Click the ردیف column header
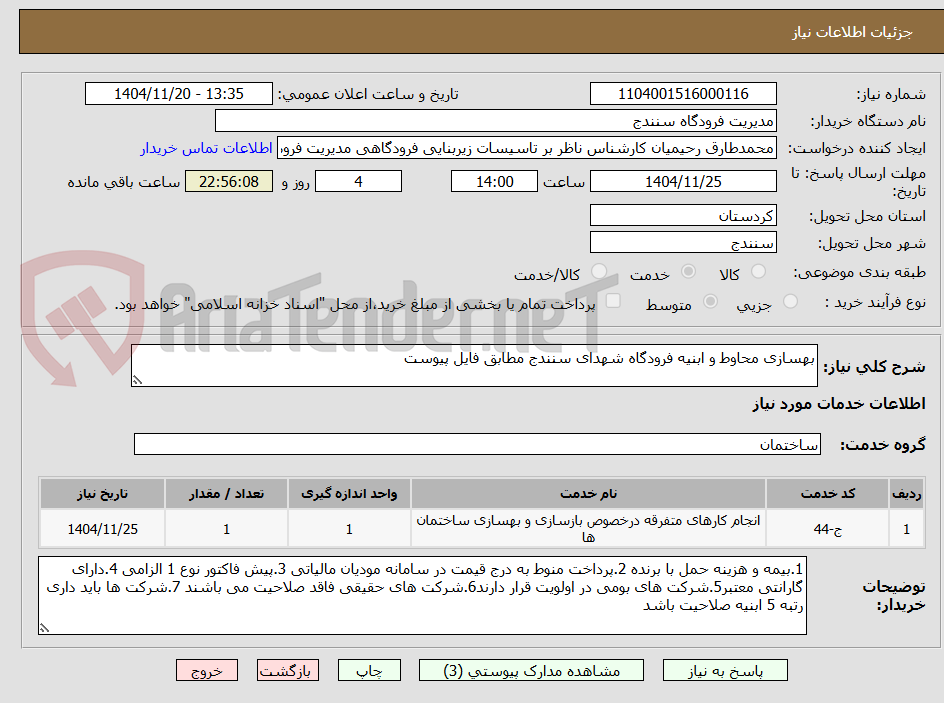This screenshot has width=944, height=703. 907,494
